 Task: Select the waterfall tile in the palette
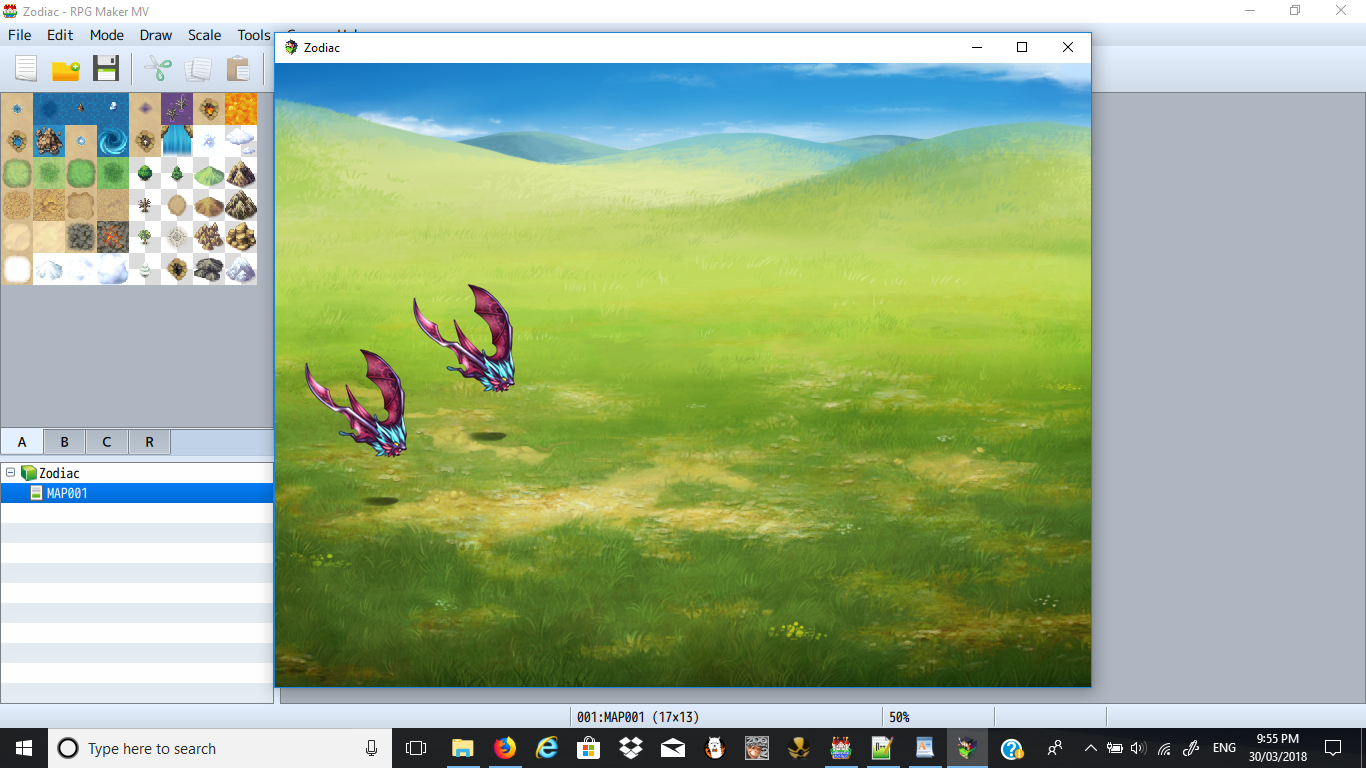tap(177, 141)
